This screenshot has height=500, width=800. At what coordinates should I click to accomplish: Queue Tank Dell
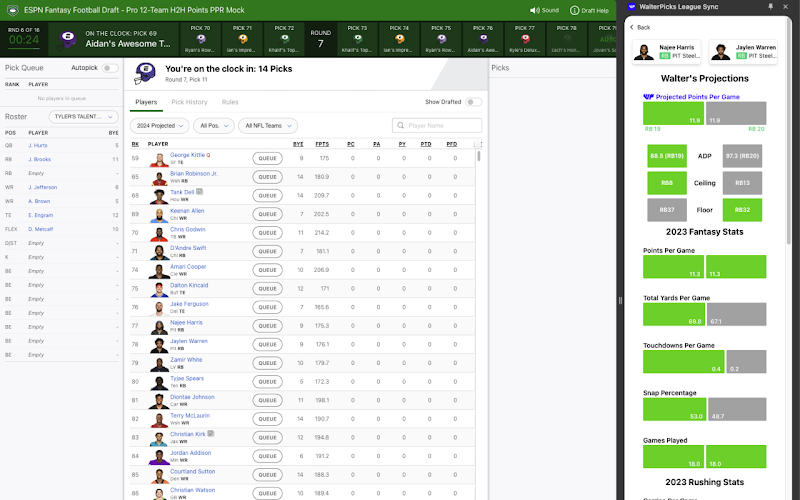[x=267, y=195]
